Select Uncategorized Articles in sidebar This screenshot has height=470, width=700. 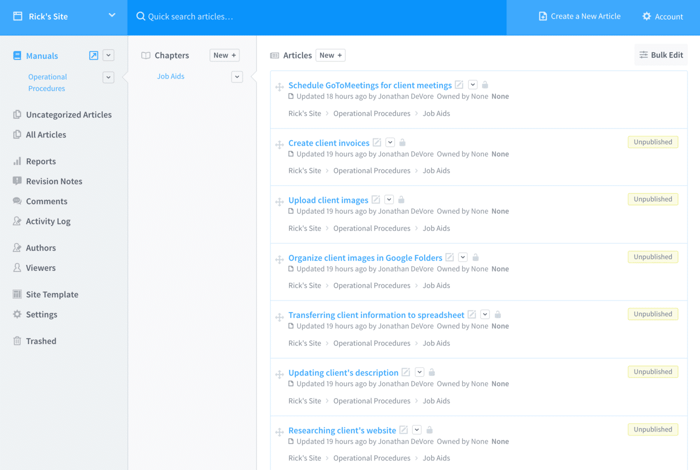click(68, 115)
